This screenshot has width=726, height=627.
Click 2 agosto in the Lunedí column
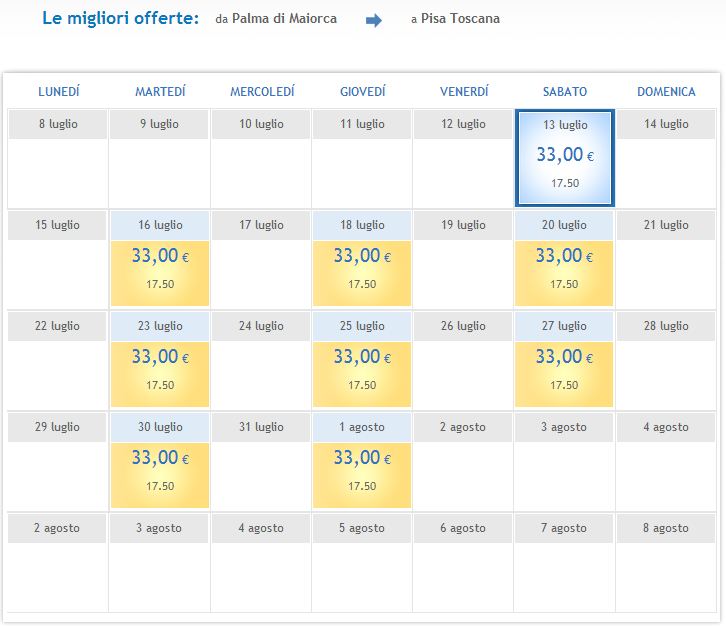point(57,528)
